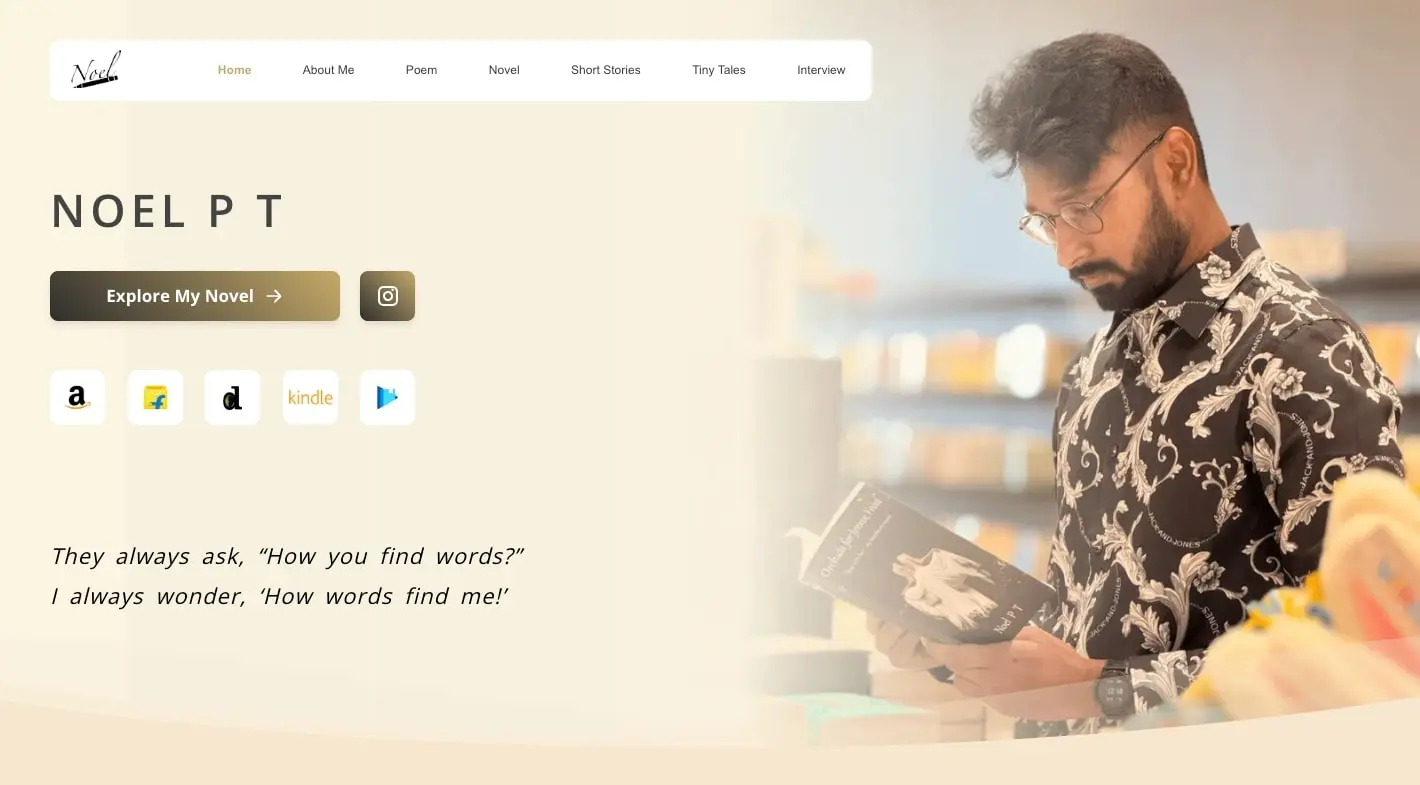Click the Explore My Novel button
This screenshot has width=1420, height=785.
point(195,296)
